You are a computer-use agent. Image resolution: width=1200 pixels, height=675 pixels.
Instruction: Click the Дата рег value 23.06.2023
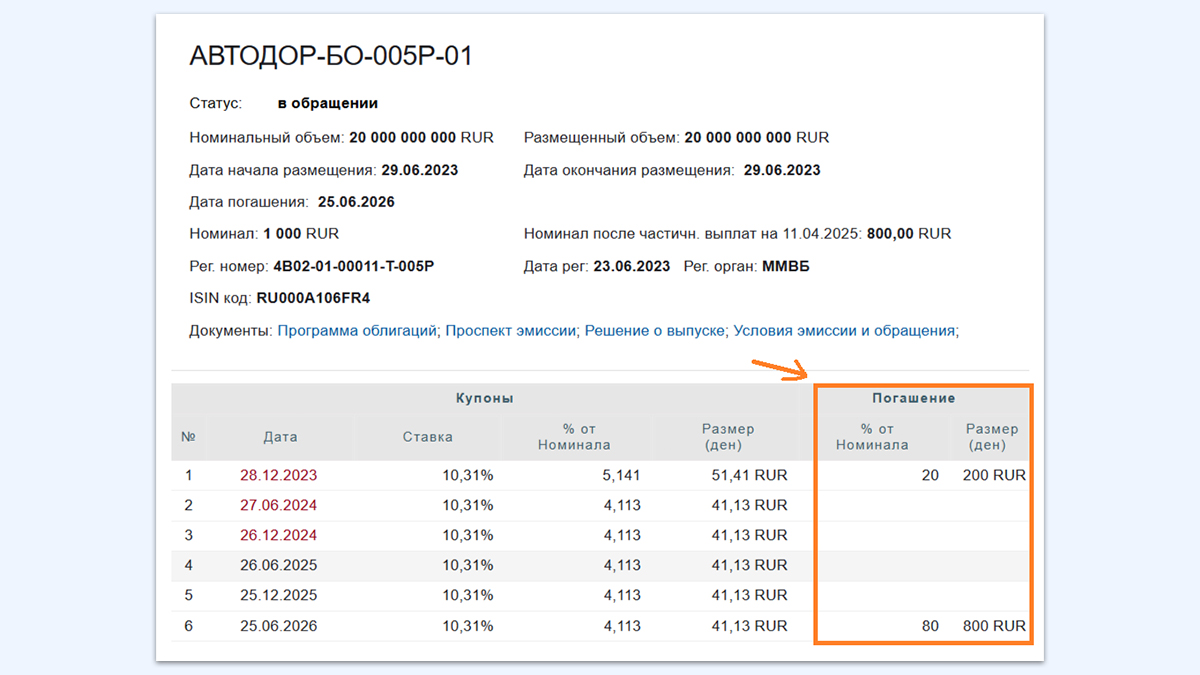[632, 266]
